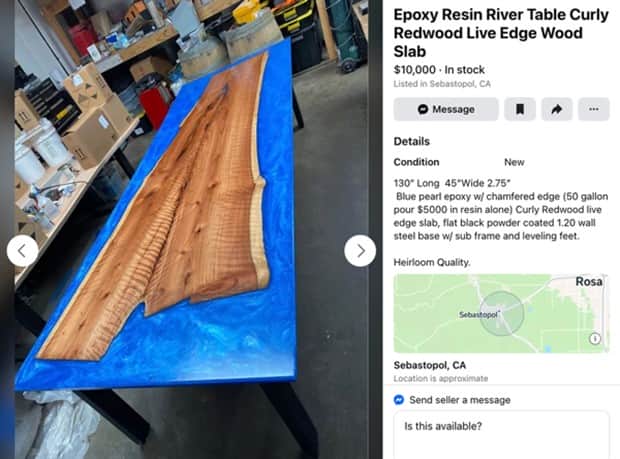Click the Messenger icon in Message button
The width and height of the screenshot is (620, 459).
[423, 109]
